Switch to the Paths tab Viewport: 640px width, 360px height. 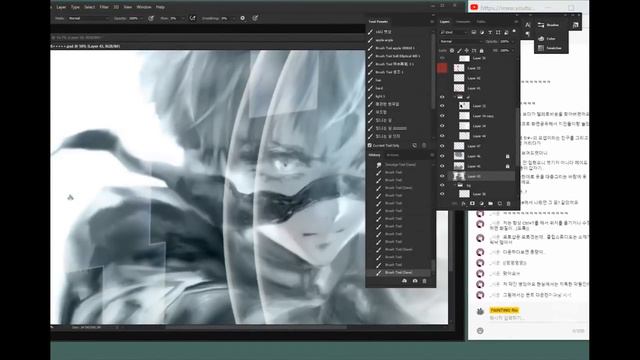[481, 22]
